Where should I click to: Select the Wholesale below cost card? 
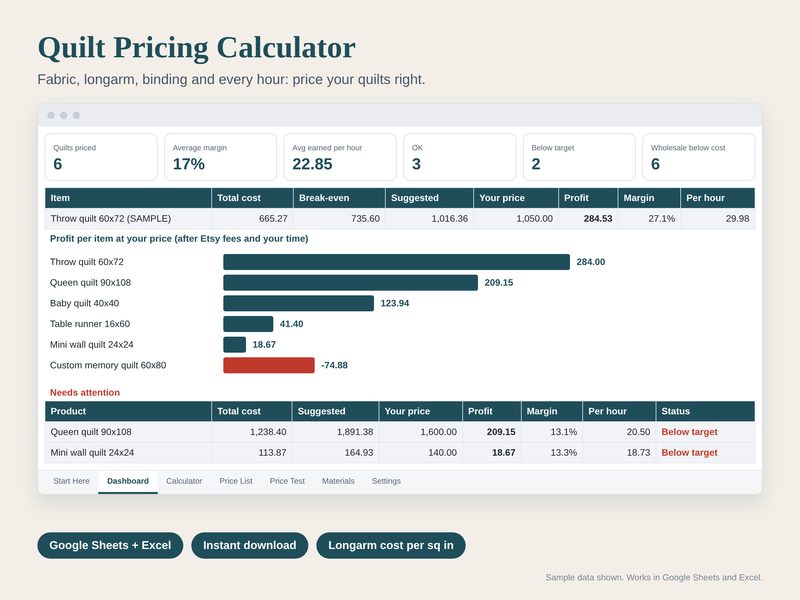[x=698, y=157]
